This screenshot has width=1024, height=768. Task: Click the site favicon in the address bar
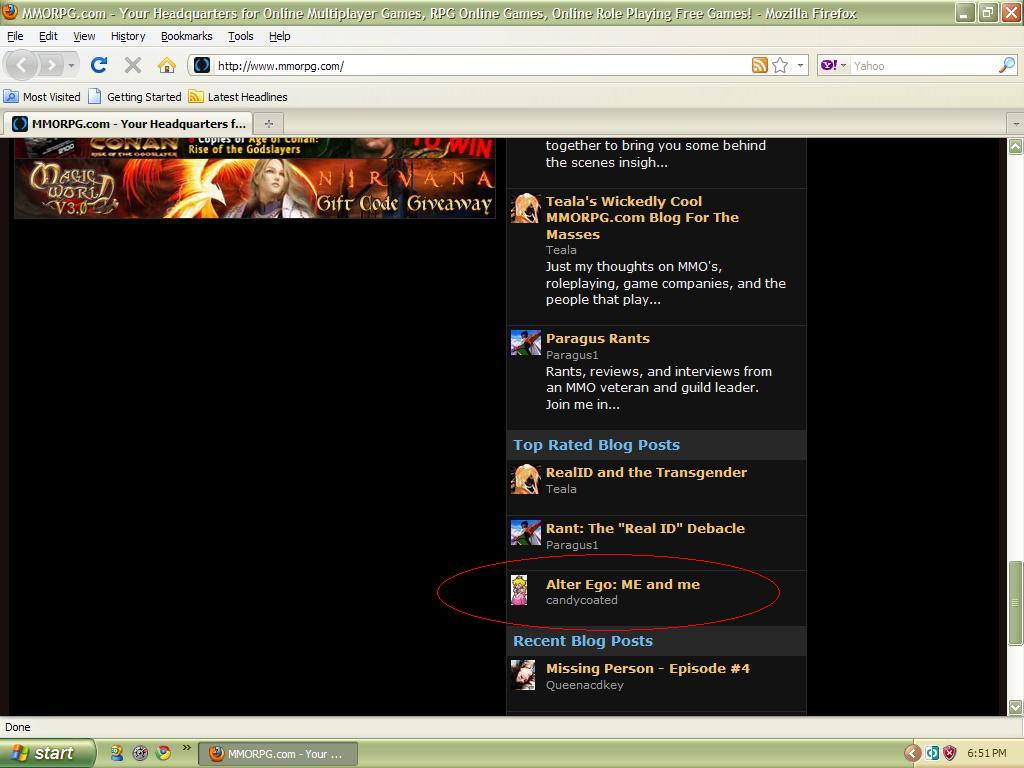click(x=202, y=65)
